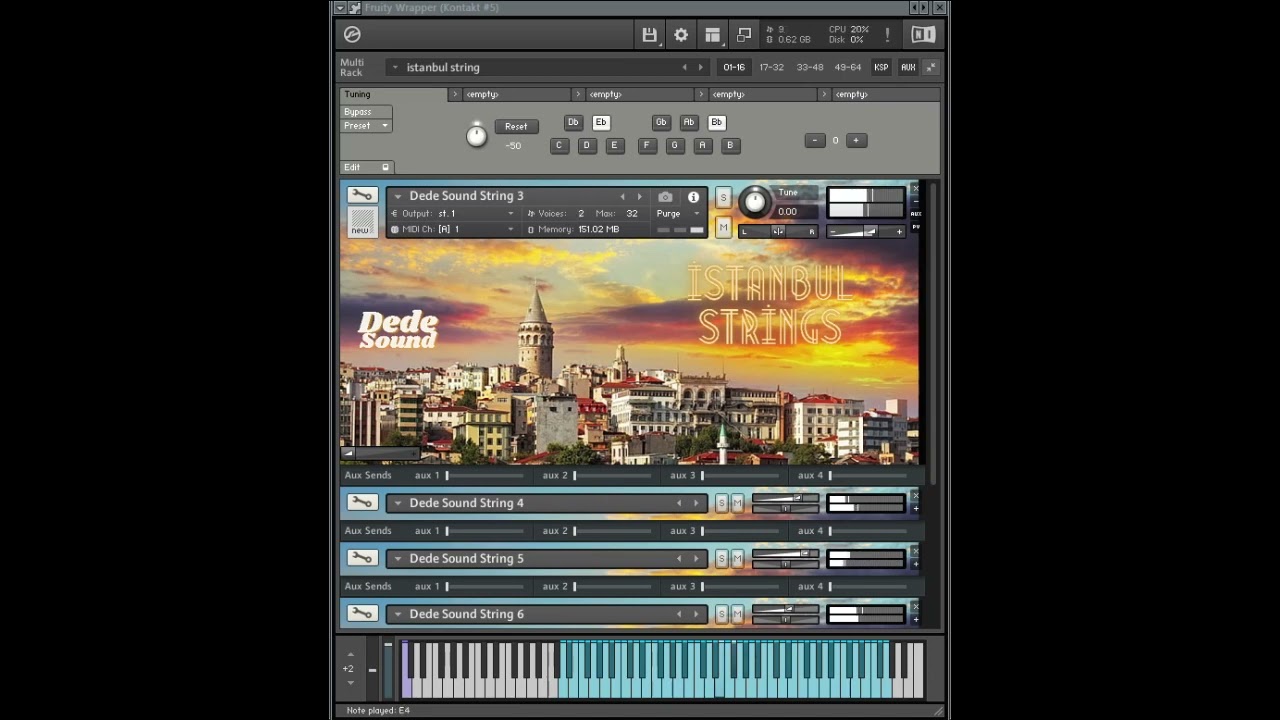This screenshot has width=1280, height=720.
Task: Open wrench edit mode for String 3
Action: [362, 195]
